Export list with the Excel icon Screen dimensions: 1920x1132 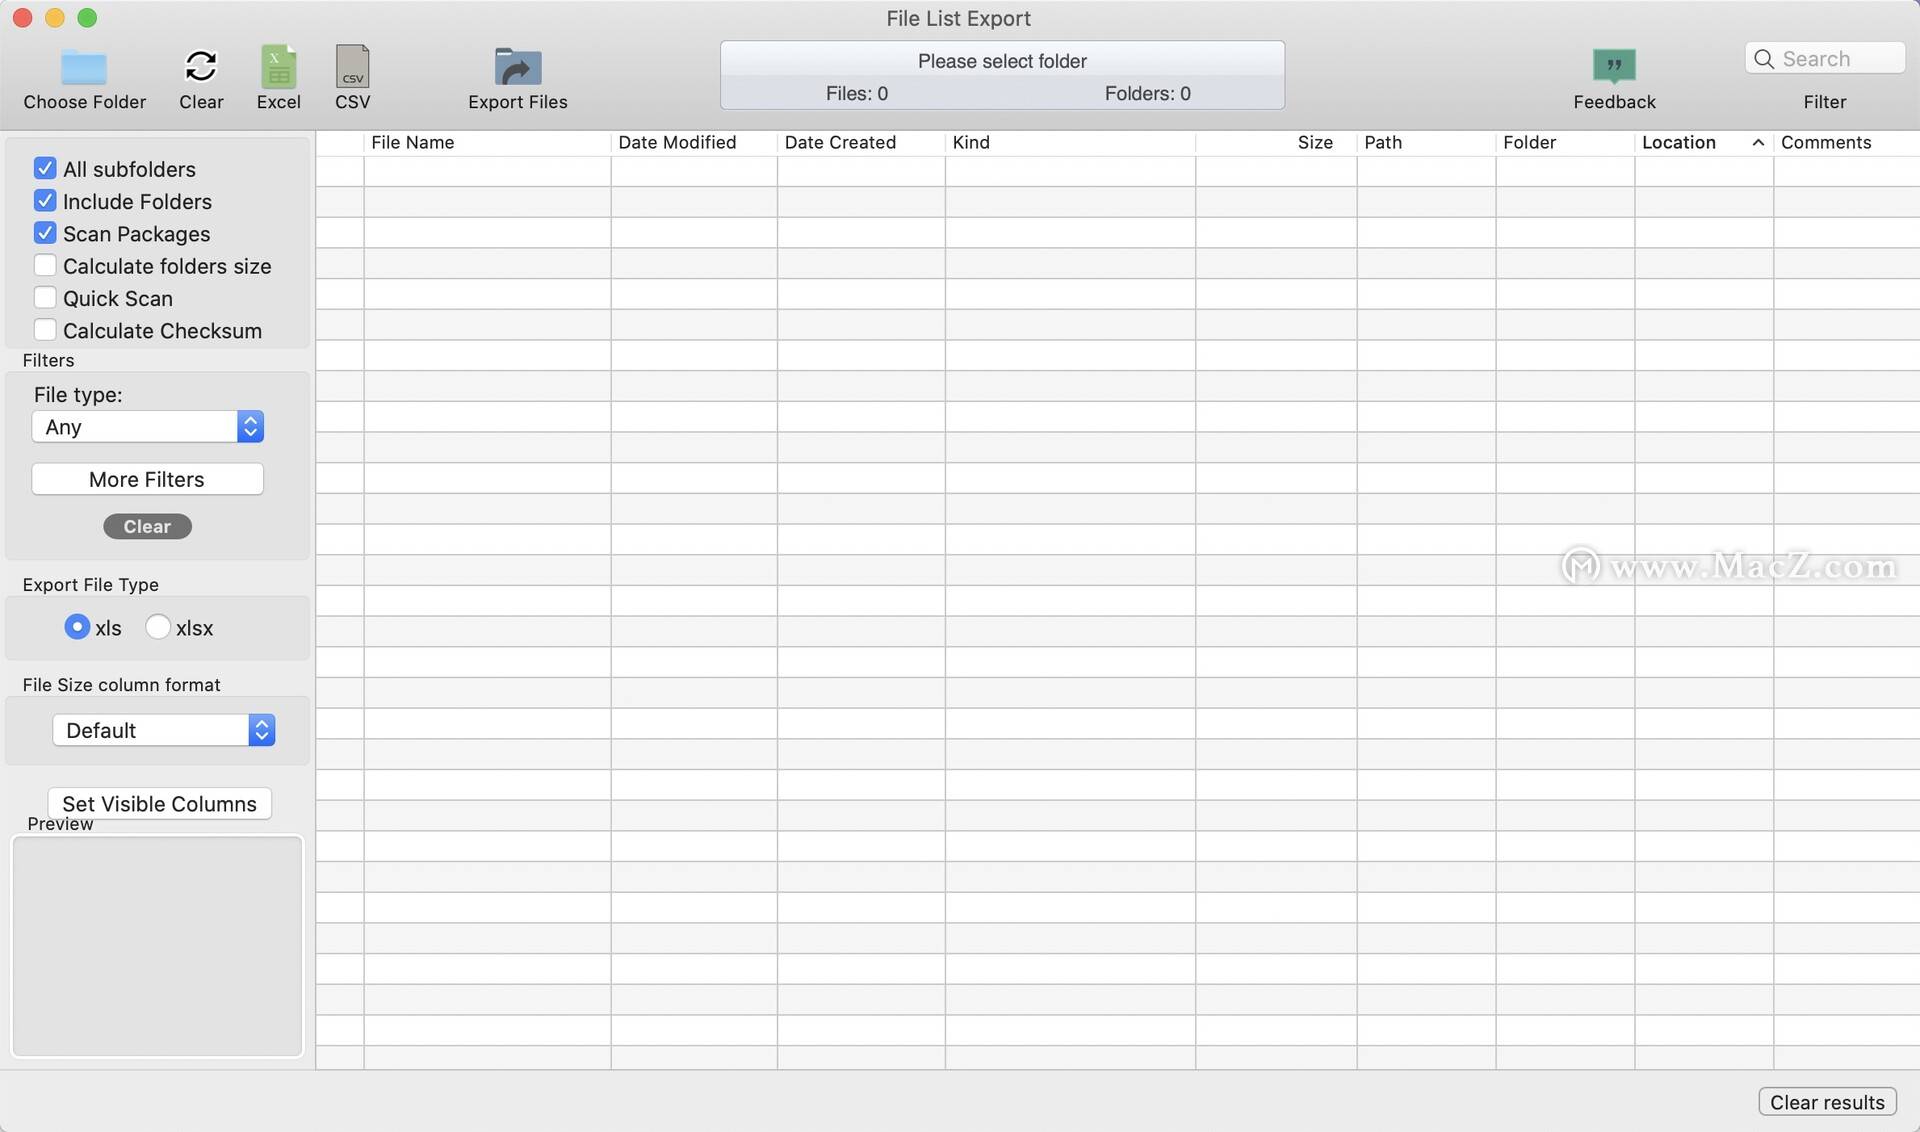[x=278, y=66]
